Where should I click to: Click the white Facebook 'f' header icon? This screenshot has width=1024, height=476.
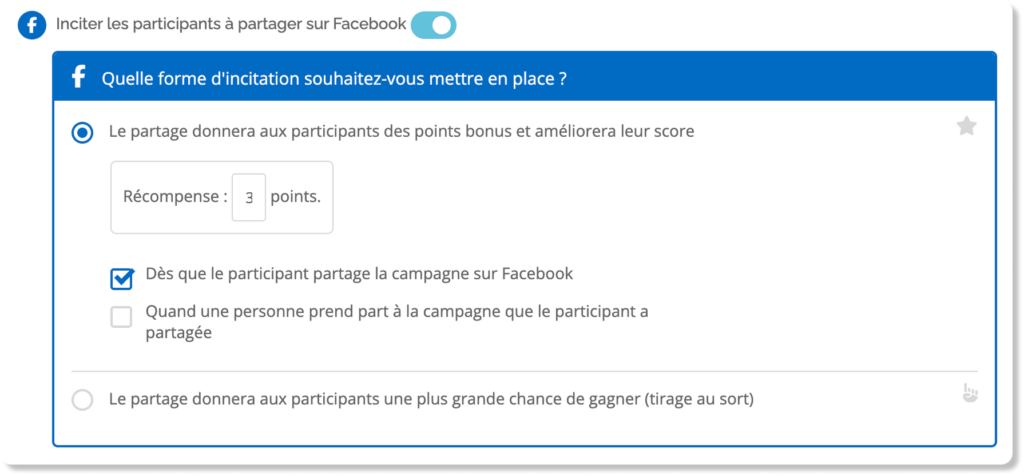[x=77, y=77]
